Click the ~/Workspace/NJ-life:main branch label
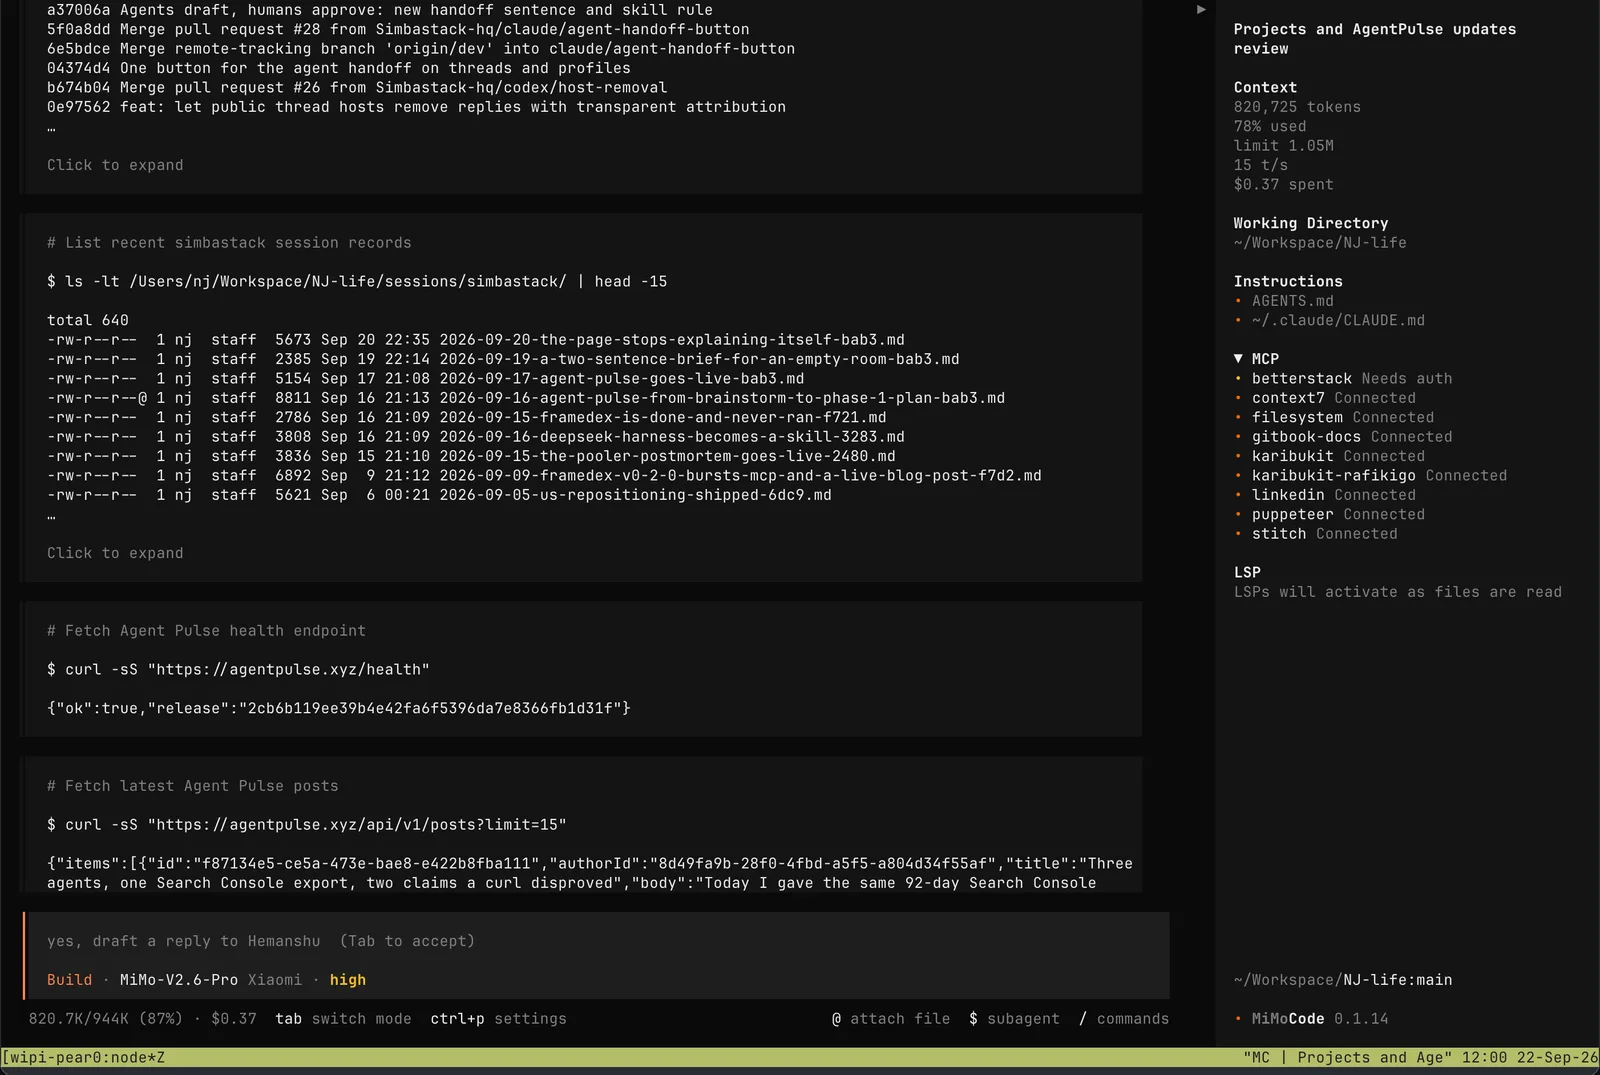The height and width of the screenshot is (1075, 1600). (x=1343, y=980)
